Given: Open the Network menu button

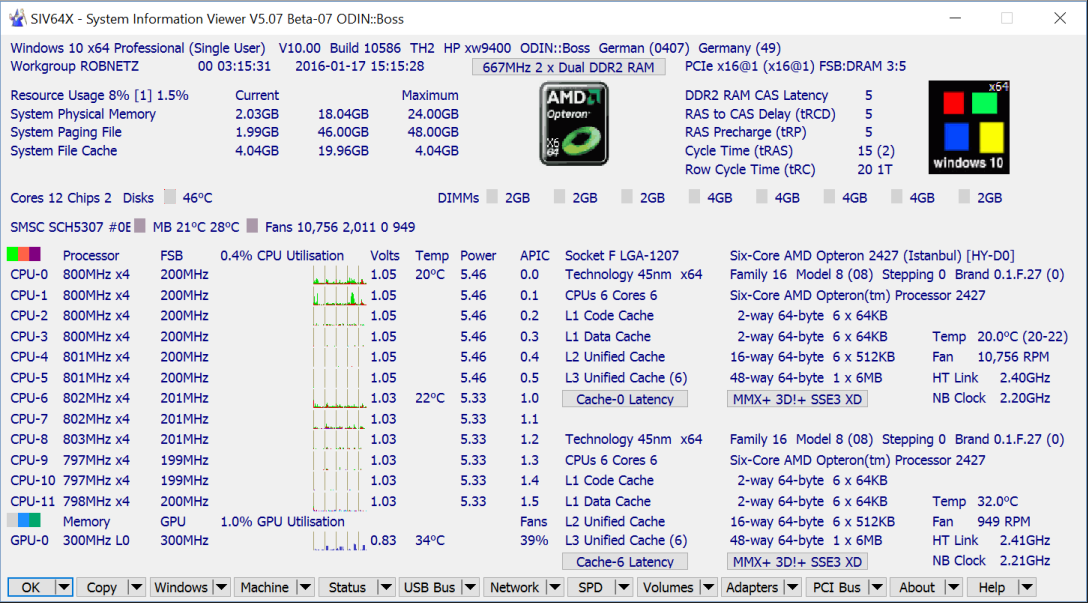Looking at the screenshot, I should [514, 587].
